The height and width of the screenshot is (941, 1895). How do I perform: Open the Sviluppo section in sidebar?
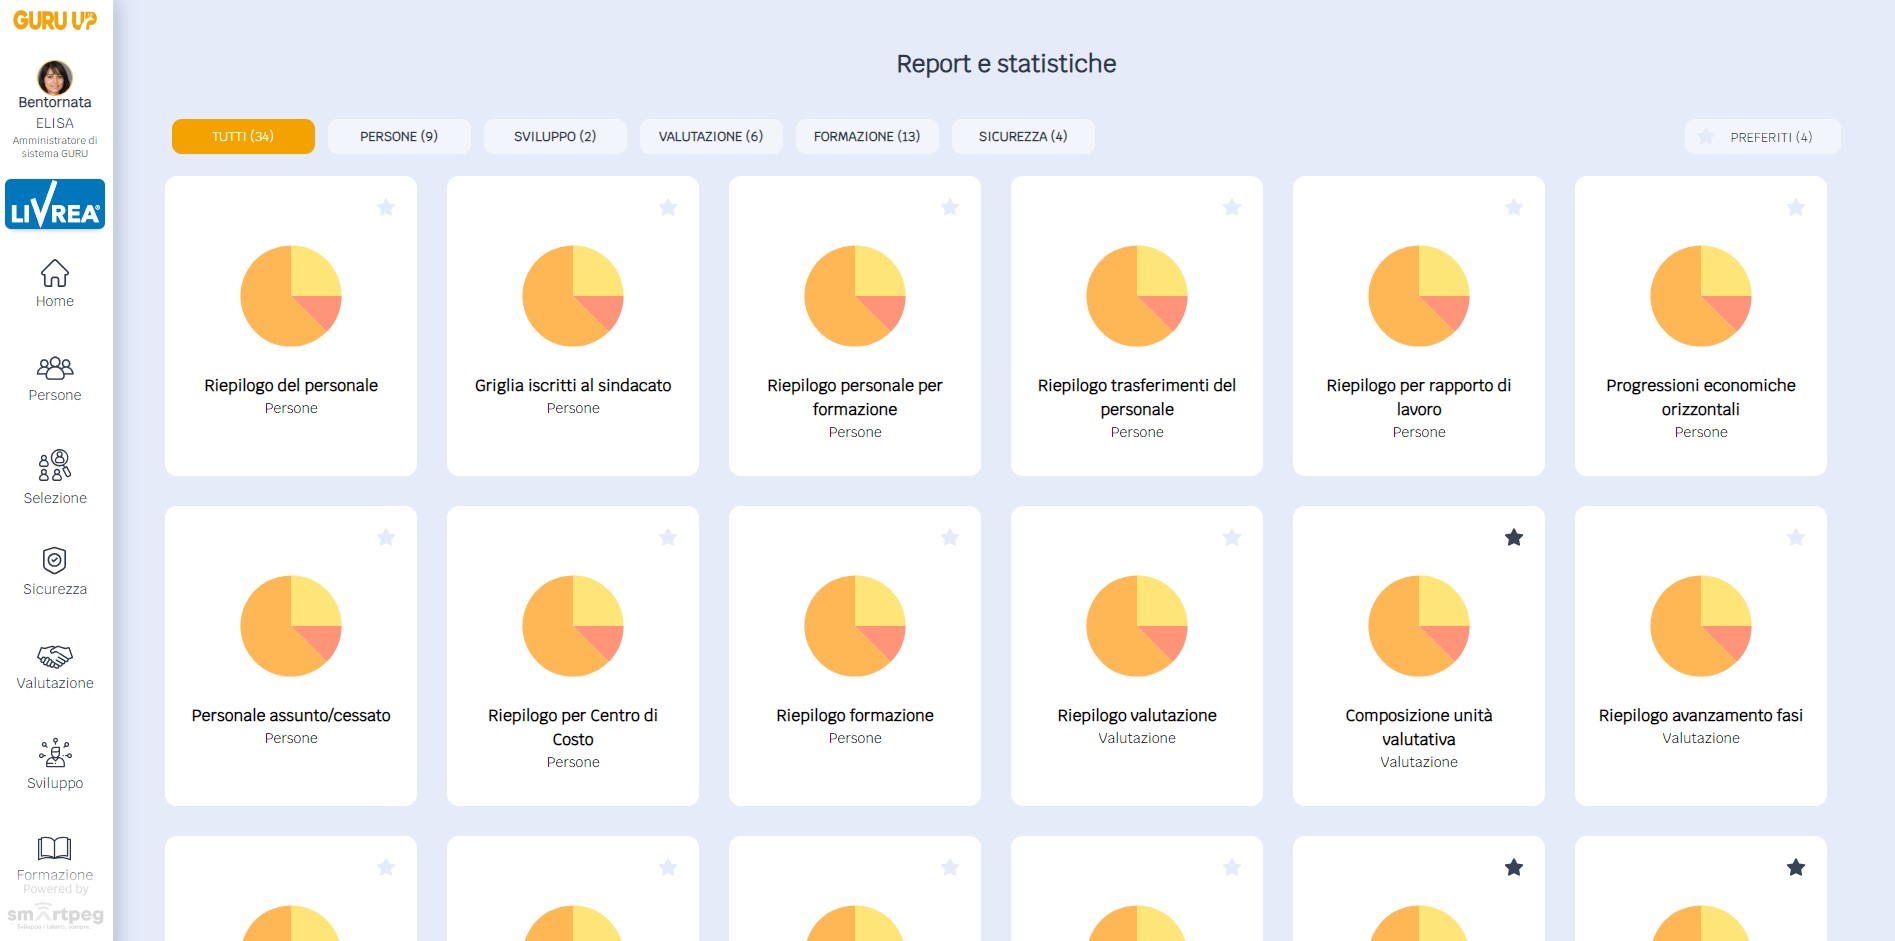pyautogui.click(x=55, y=764)
